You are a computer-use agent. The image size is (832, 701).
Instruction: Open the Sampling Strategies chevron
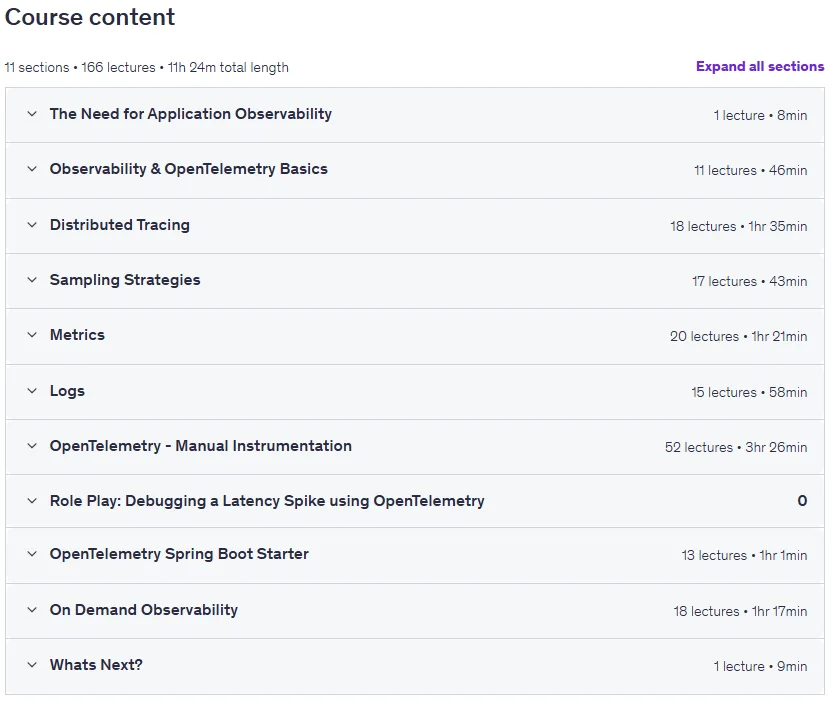click(x=32, y=280)
